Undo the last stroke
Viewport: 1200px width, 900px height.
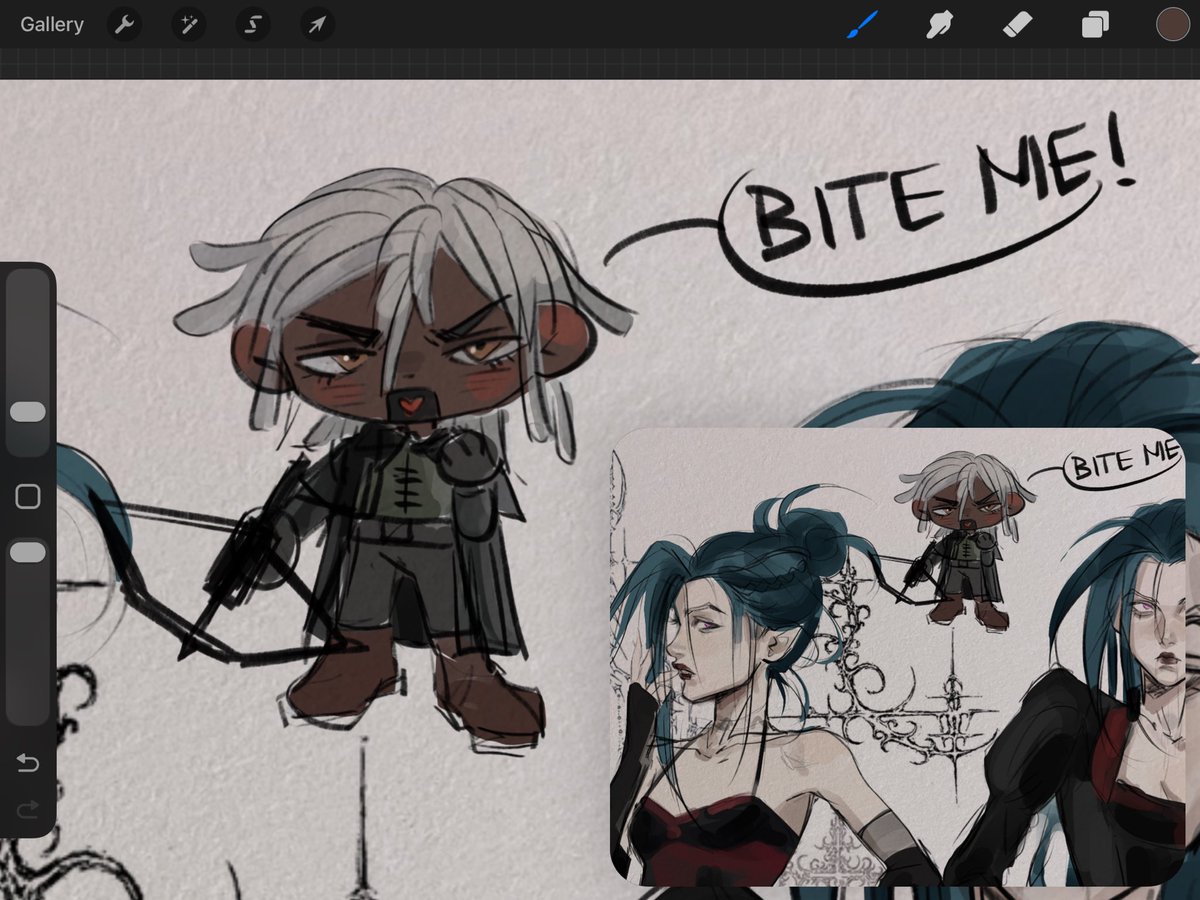point(28,764)
